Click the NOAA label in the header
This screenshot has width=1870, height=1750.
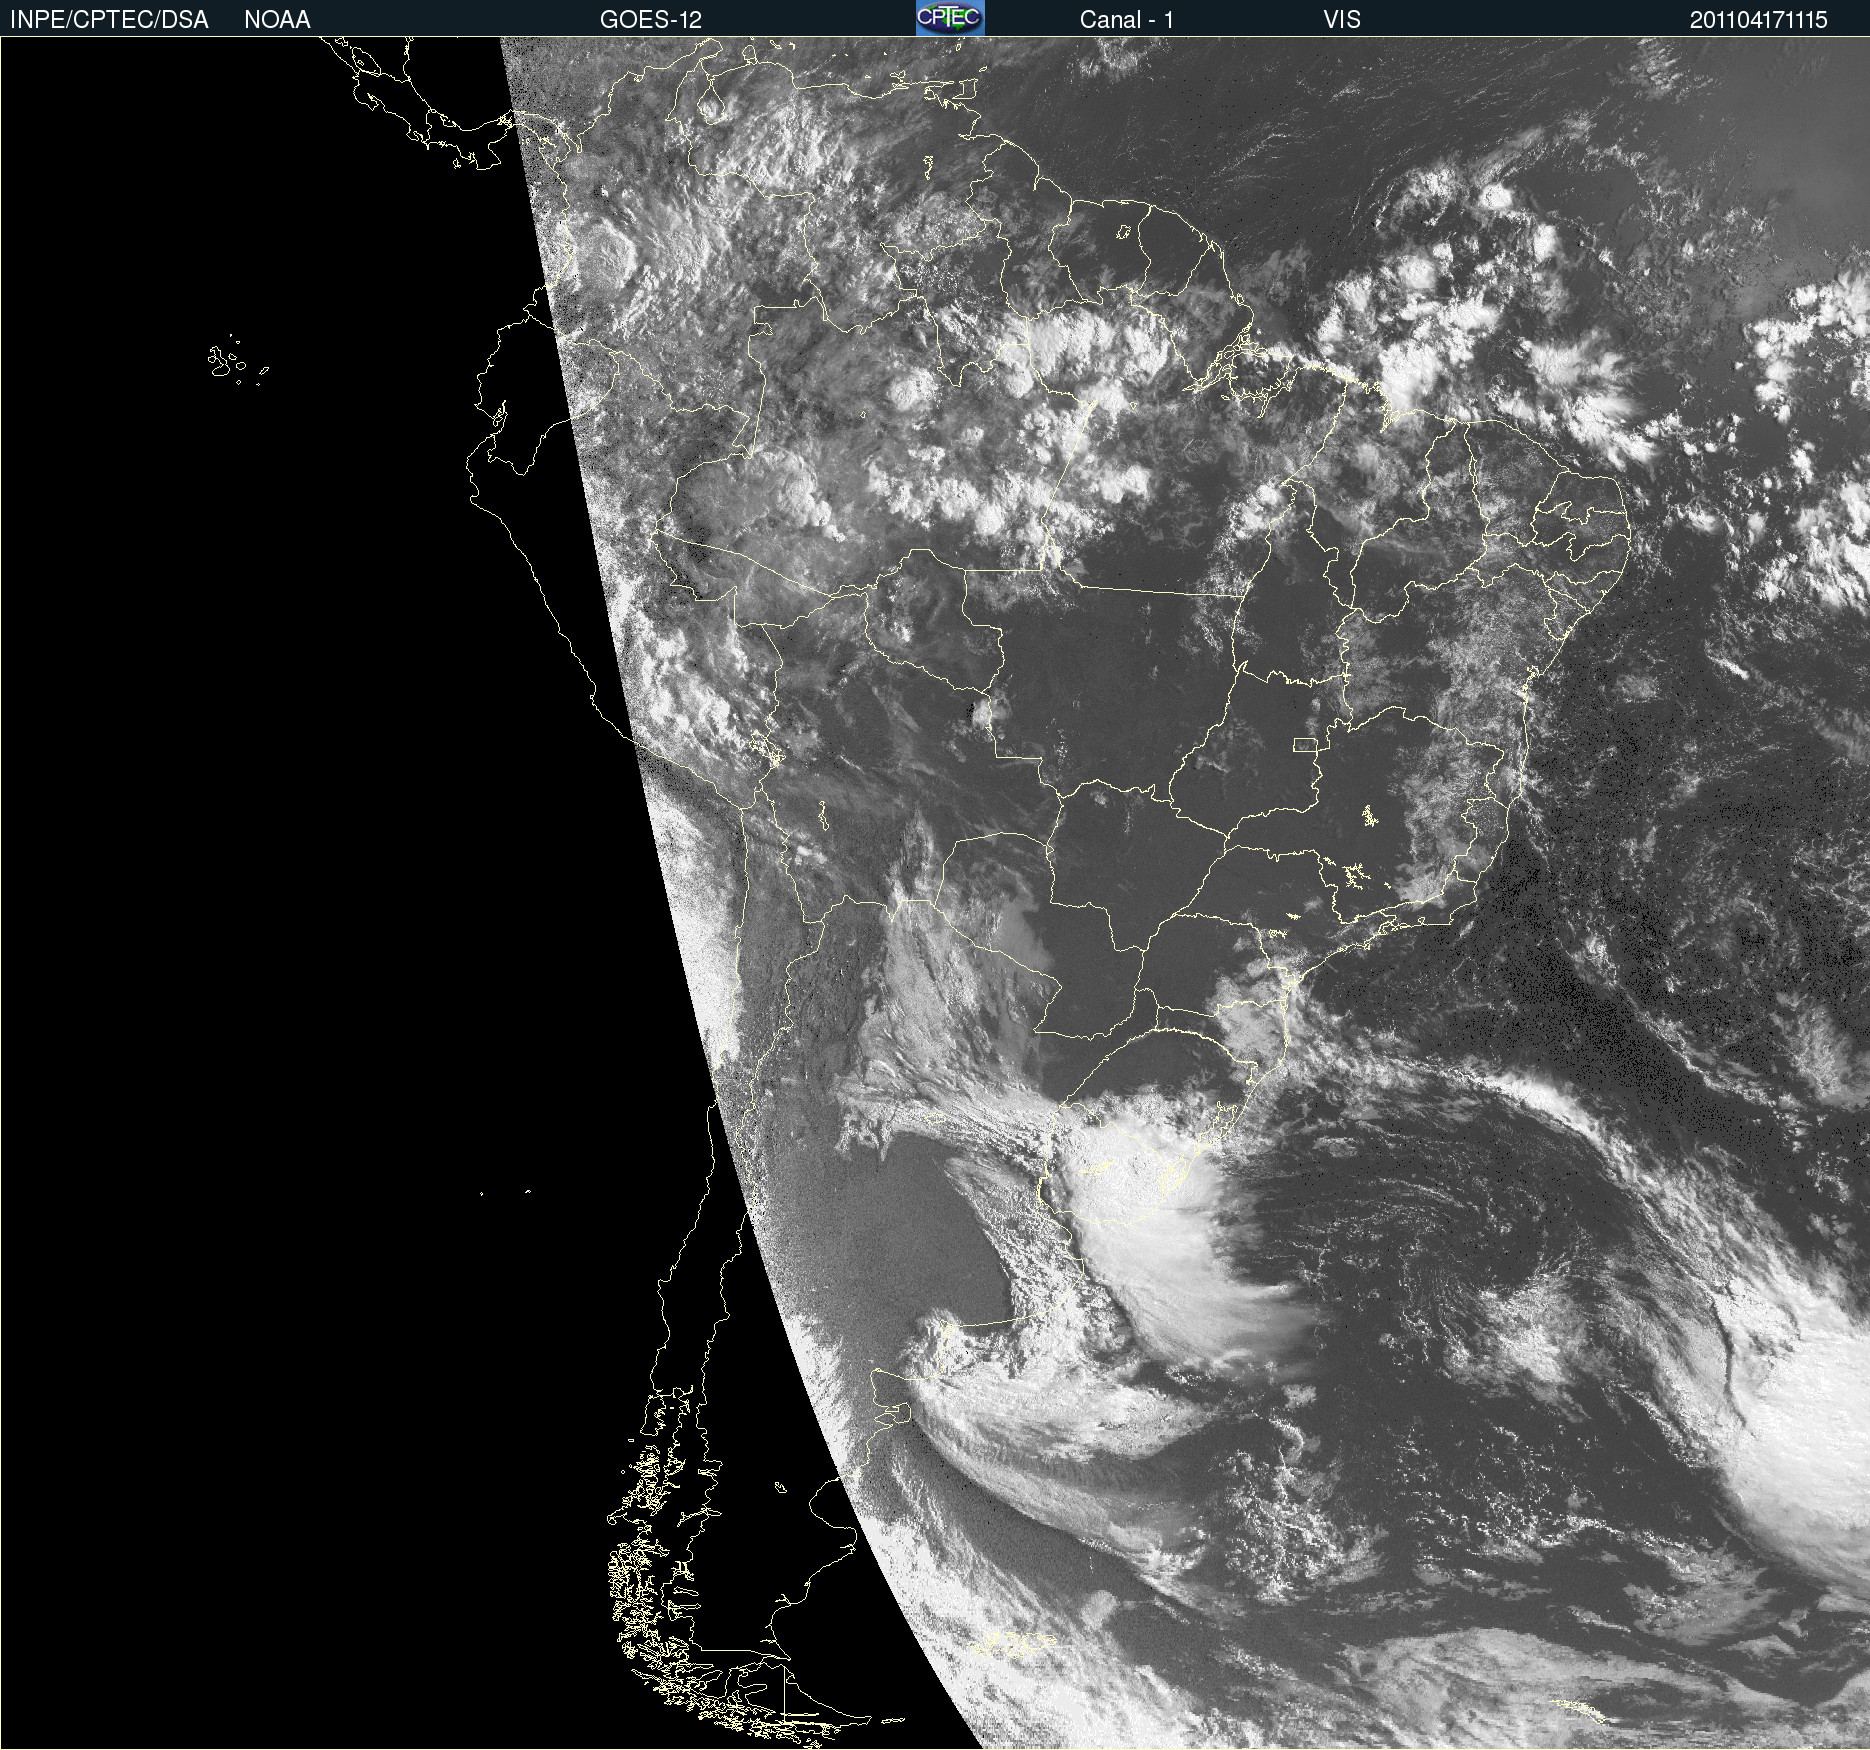pos(277,19)
